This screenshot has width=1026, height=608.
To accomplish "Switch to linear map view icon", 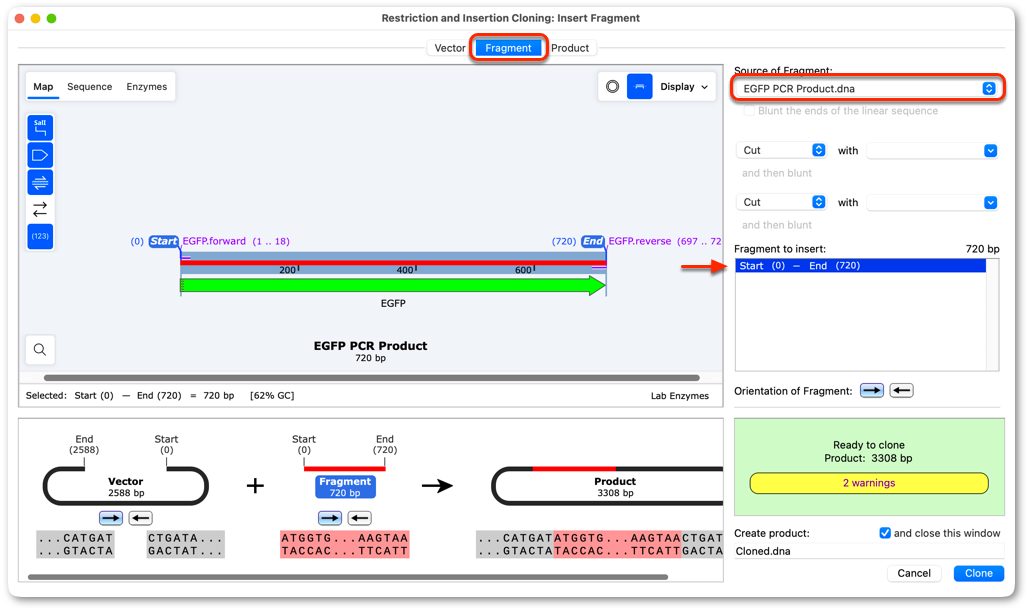I will [x=639, y=86].
